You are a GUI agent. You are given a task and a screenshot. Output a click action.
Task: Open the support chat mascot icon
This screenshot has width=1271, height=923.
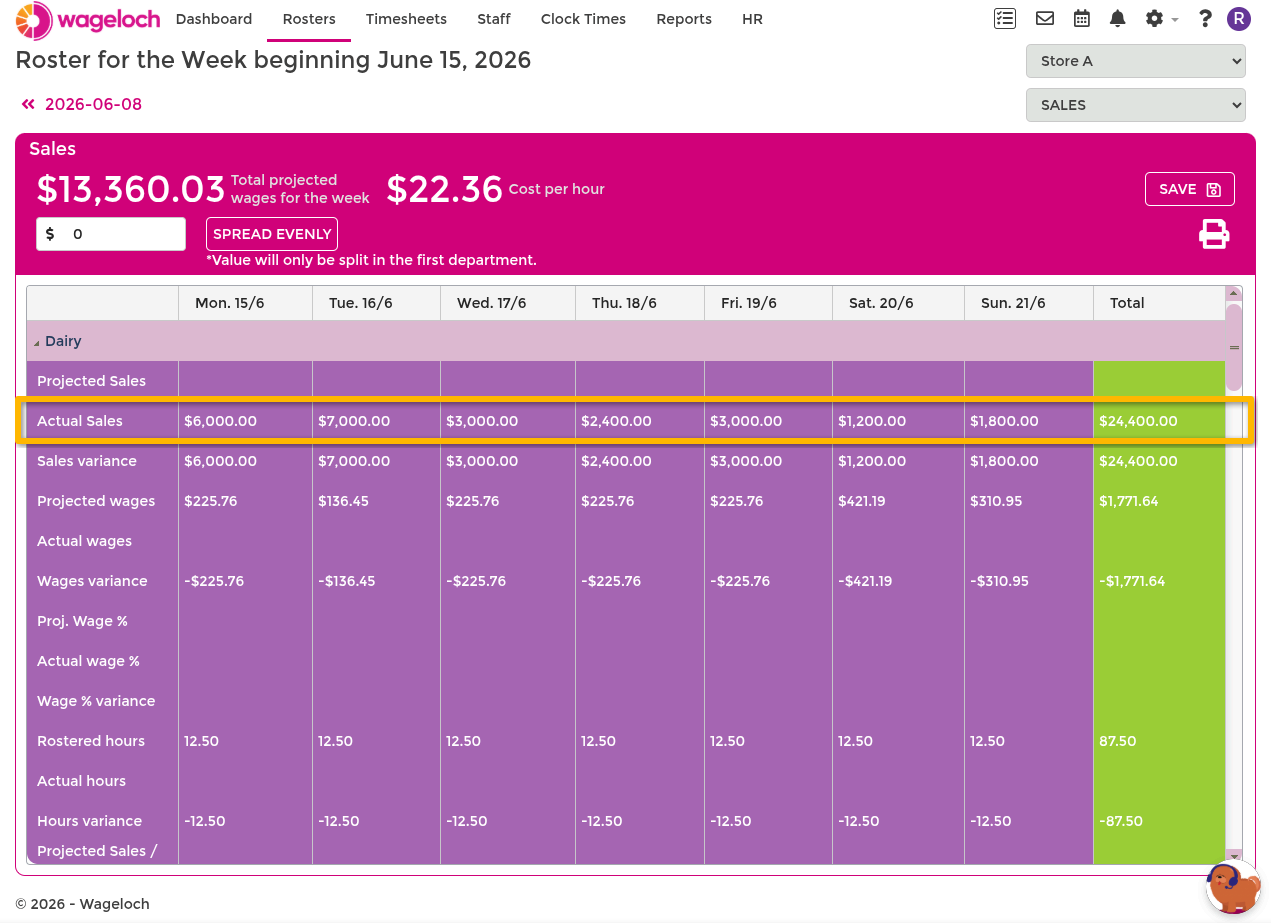coord(1232,887)
